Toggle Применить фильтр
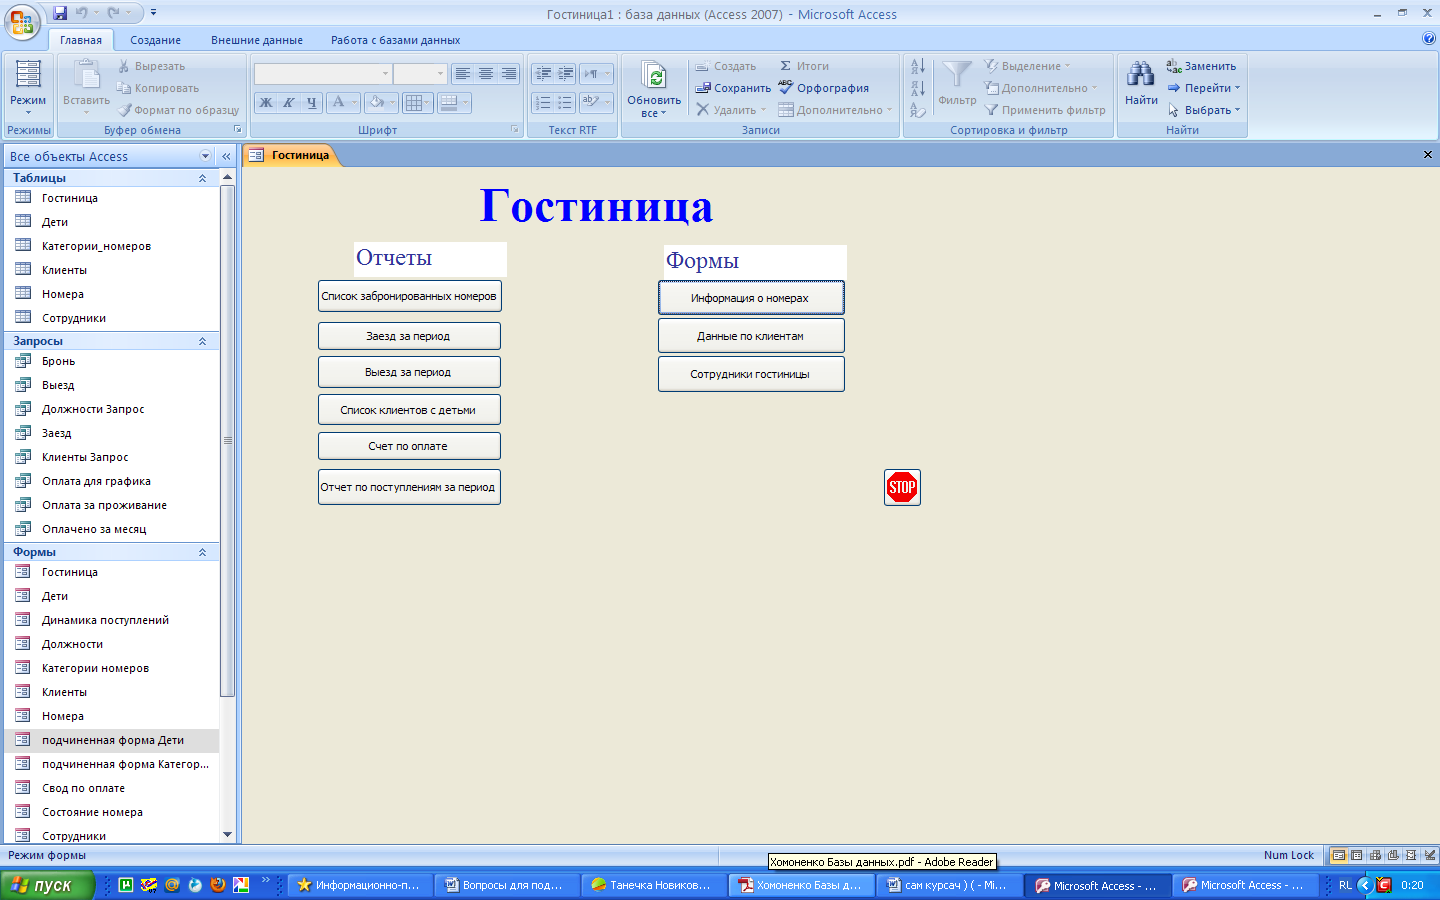1440x900 pixels. tap(1045, 110)
